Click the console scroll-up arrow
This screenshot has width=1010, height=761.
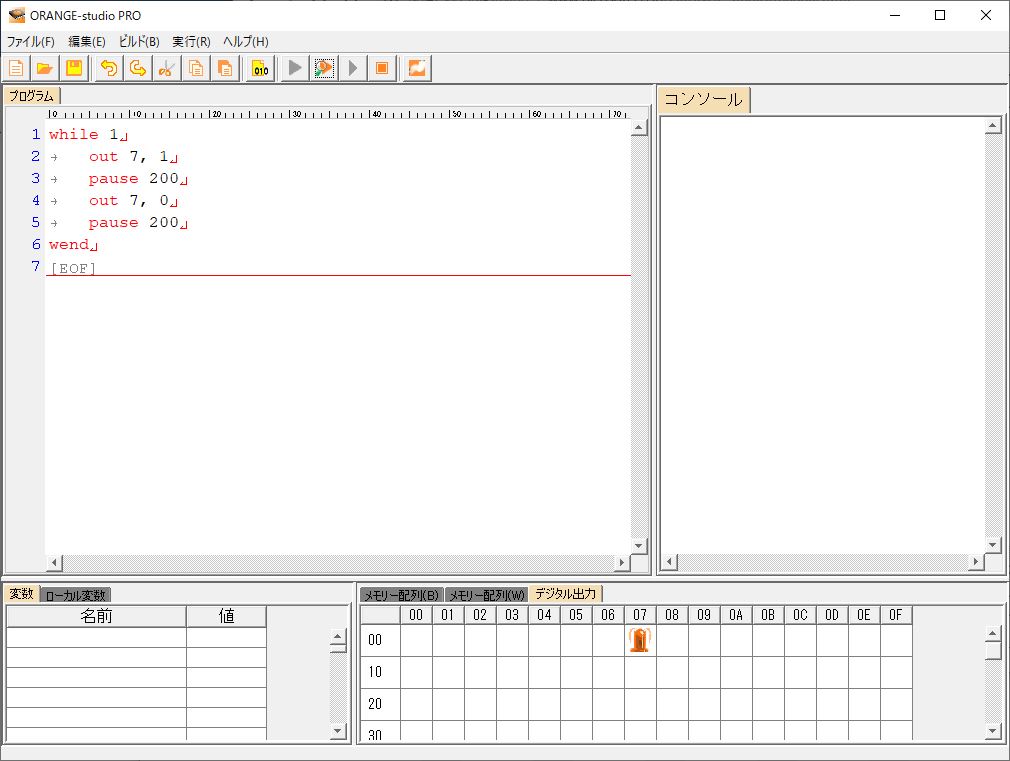coord(993,126)
